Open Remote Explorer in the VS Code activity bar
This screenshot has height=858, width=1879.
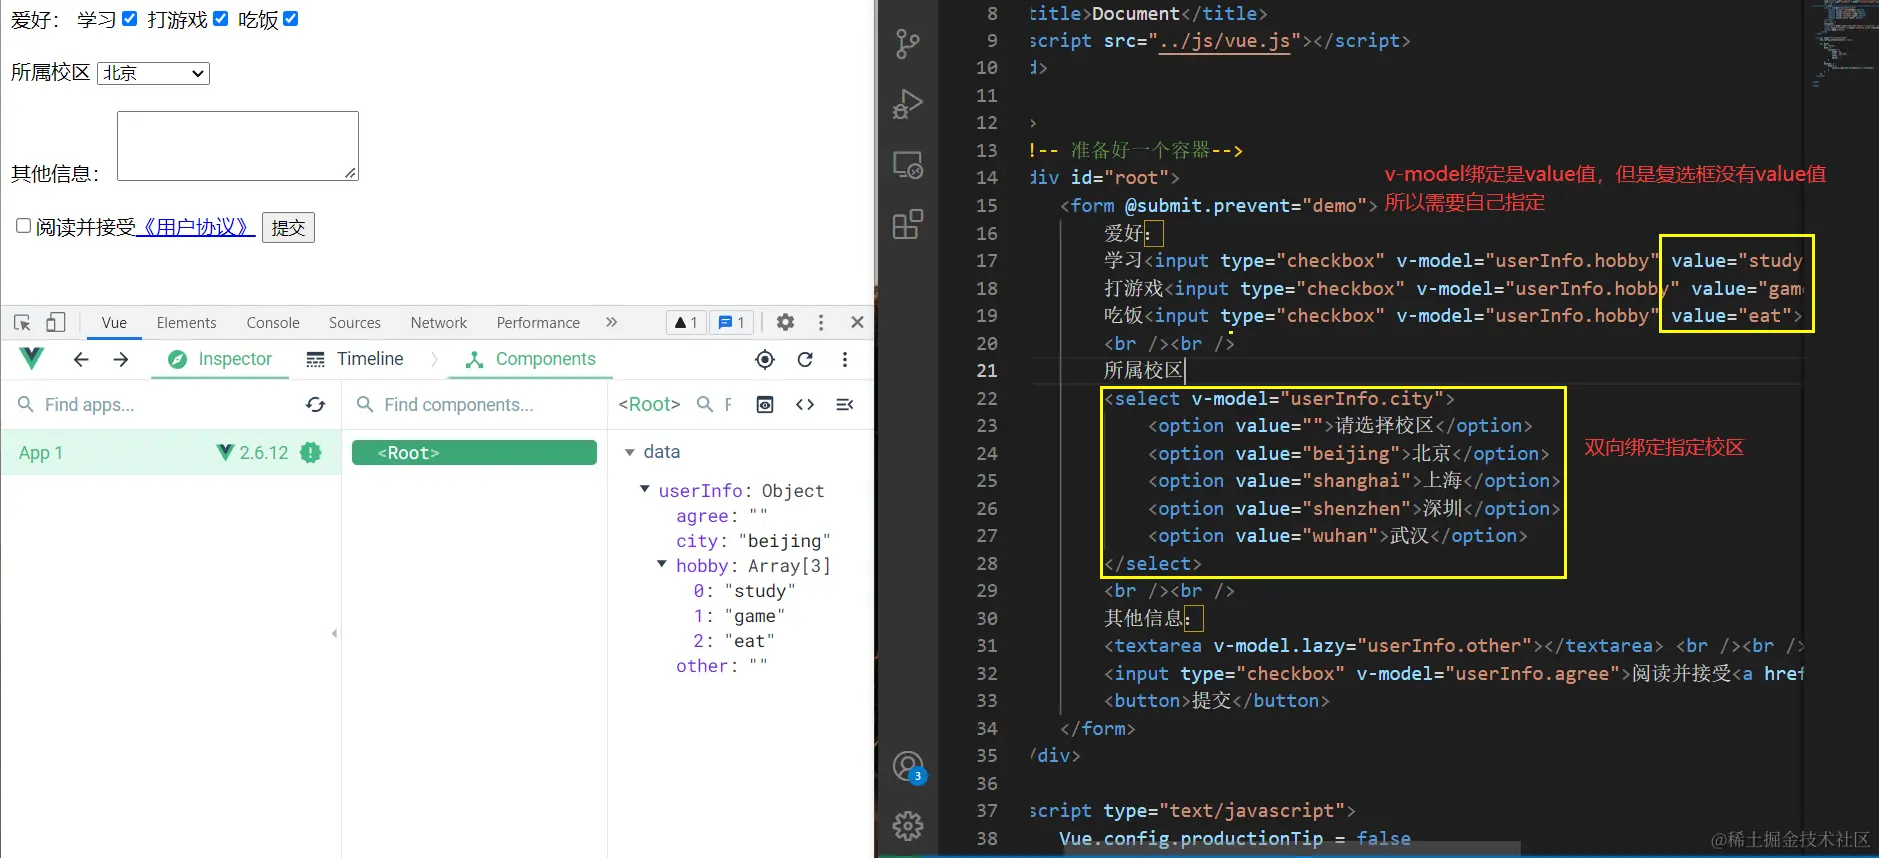(x=908, y=165)
